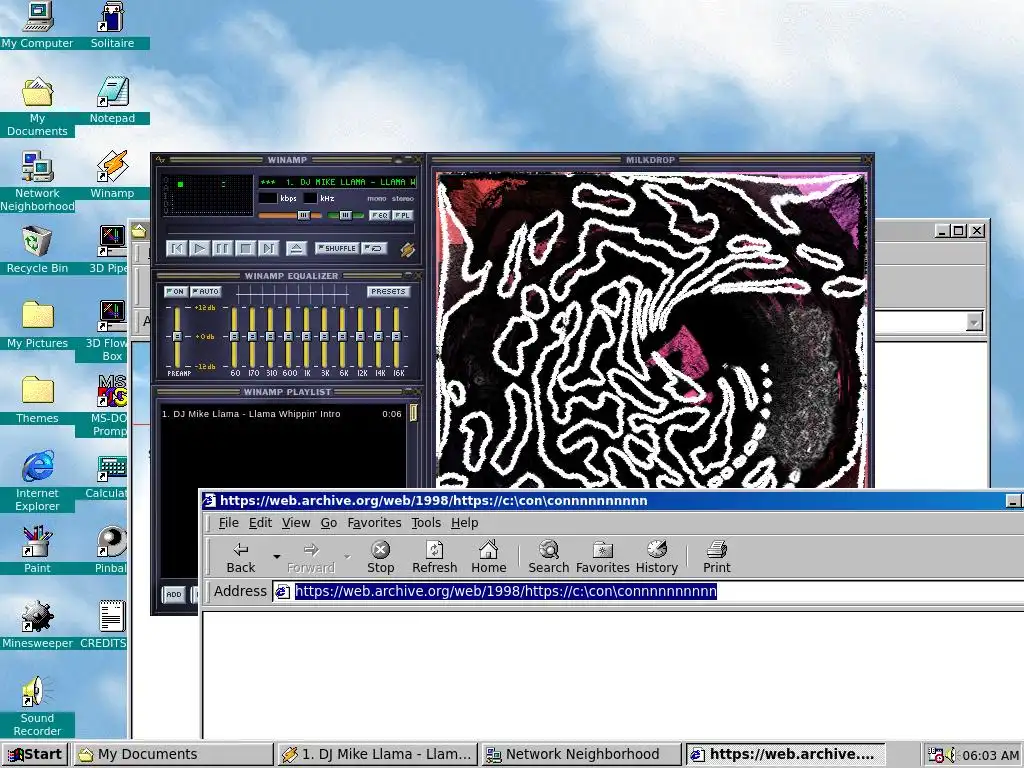Toggle equalizer AUTO mode
The image size is (1024, 768).
(206, 291)
